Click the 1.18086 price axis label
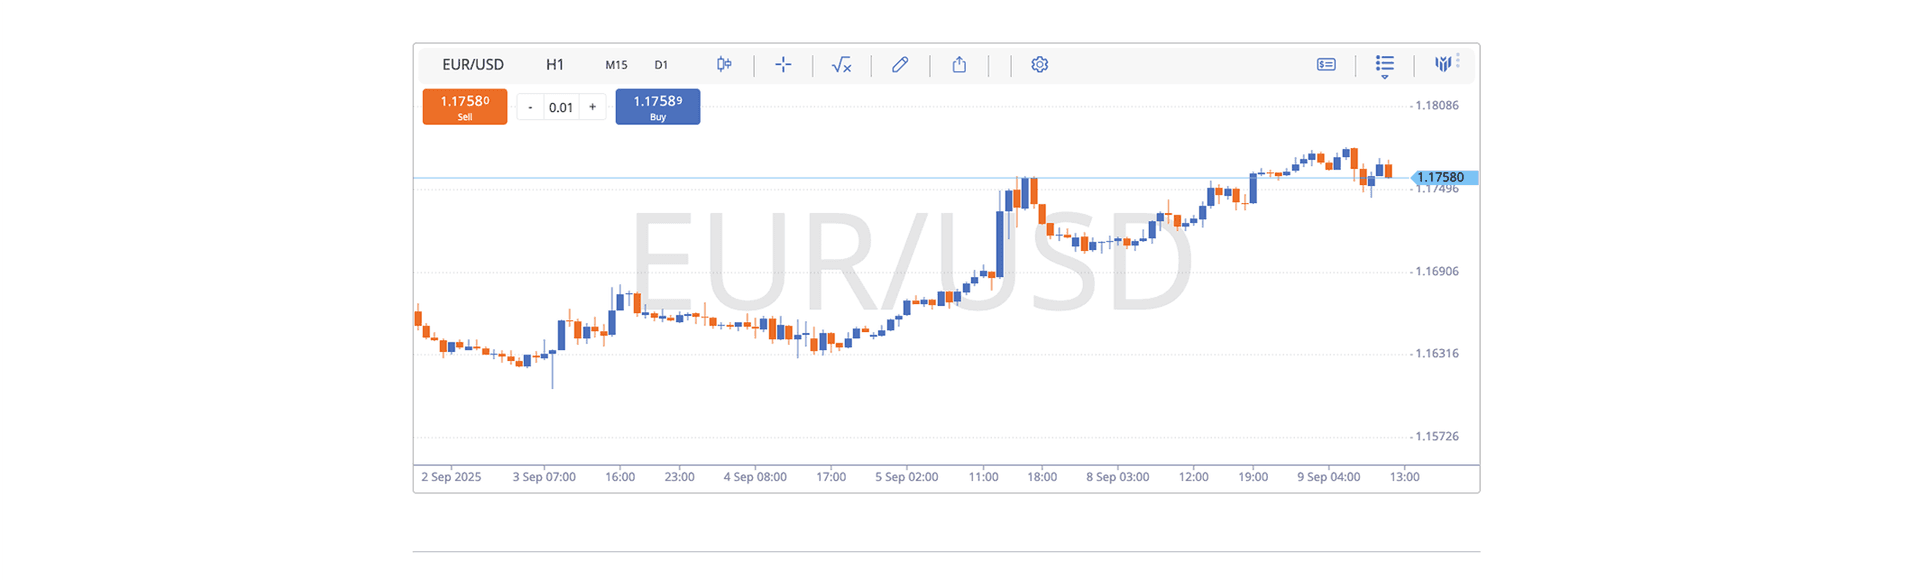 point(1438,105)
